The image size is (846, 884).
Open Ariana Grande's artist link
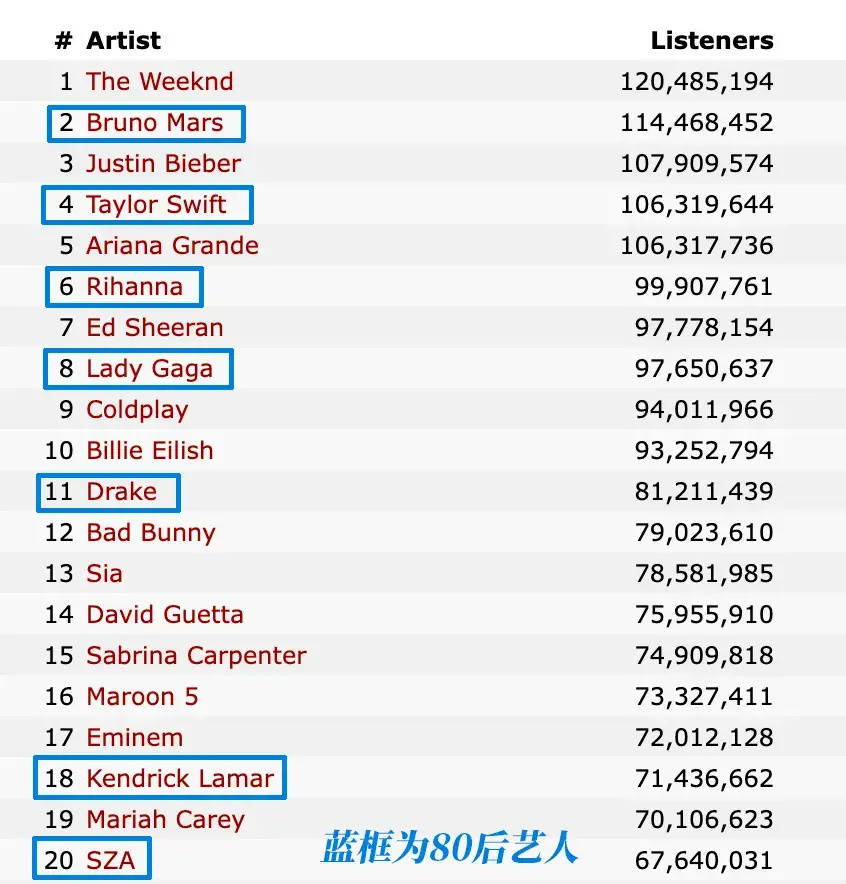[x=172, y=246]
